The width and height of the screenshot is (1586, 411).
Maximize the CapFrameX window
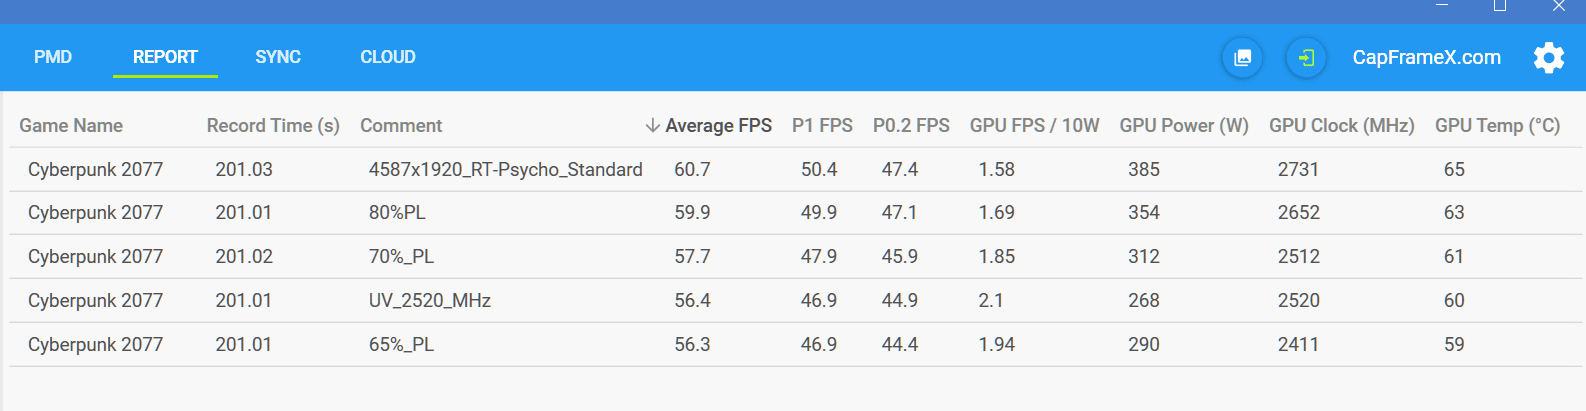coord(1500,6)
